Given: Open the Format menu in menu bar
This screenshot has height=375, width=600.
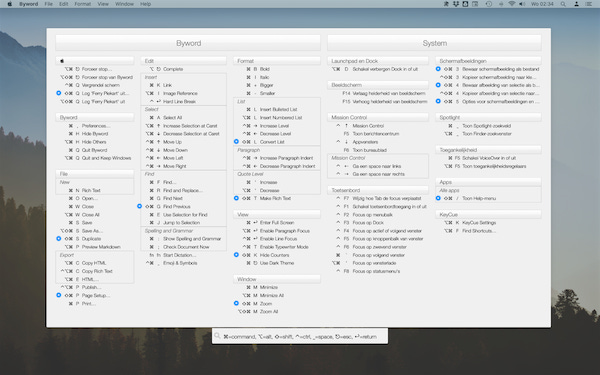Looking at the screenshot, I should click(83, 4).
